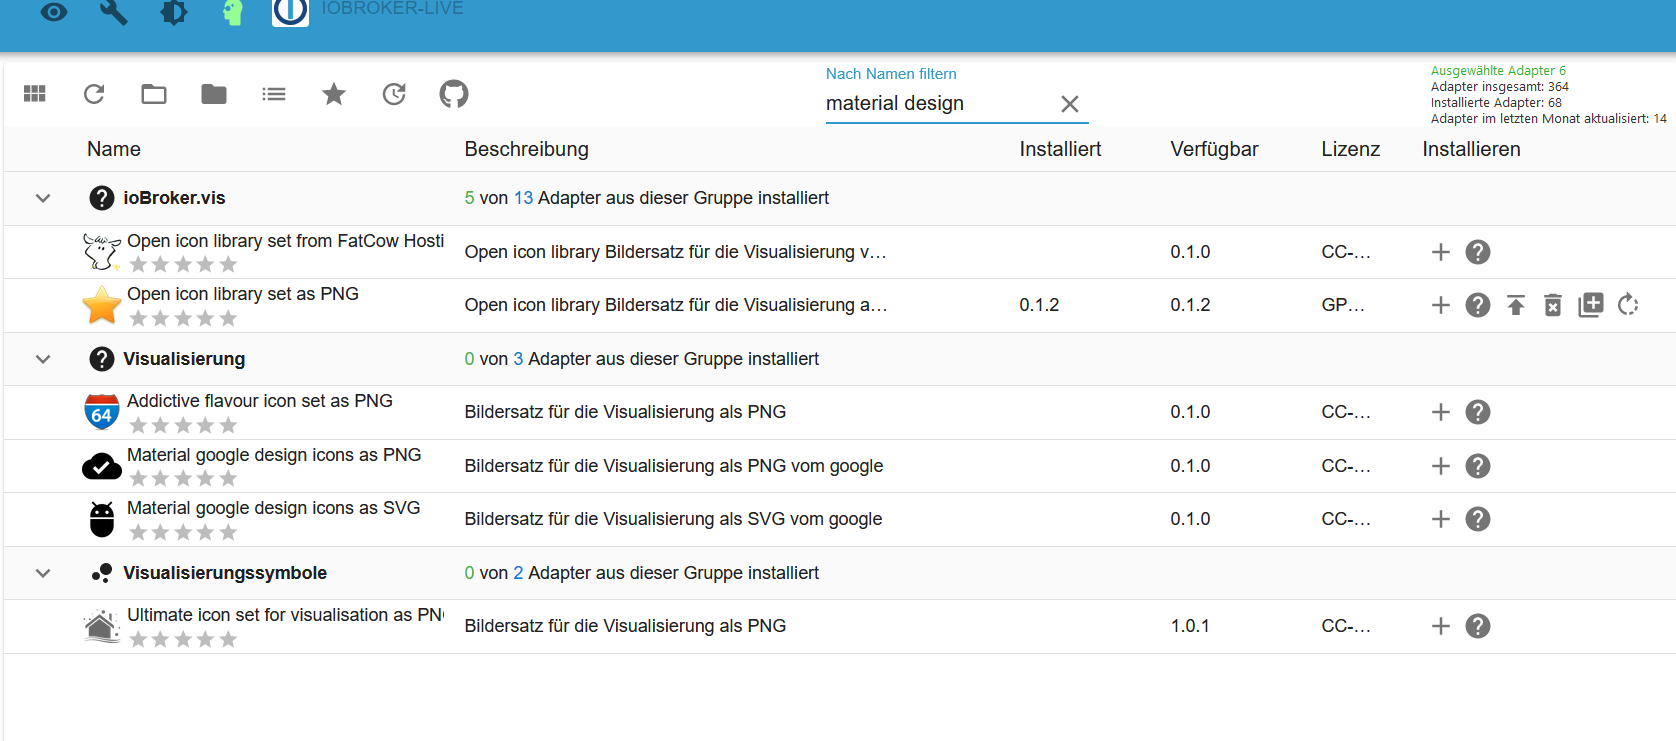Image resolution: width=1676 pixels, height=741 pixels.
Task: Click the wrench icon in top bar
Action: (x=114, y=12)
